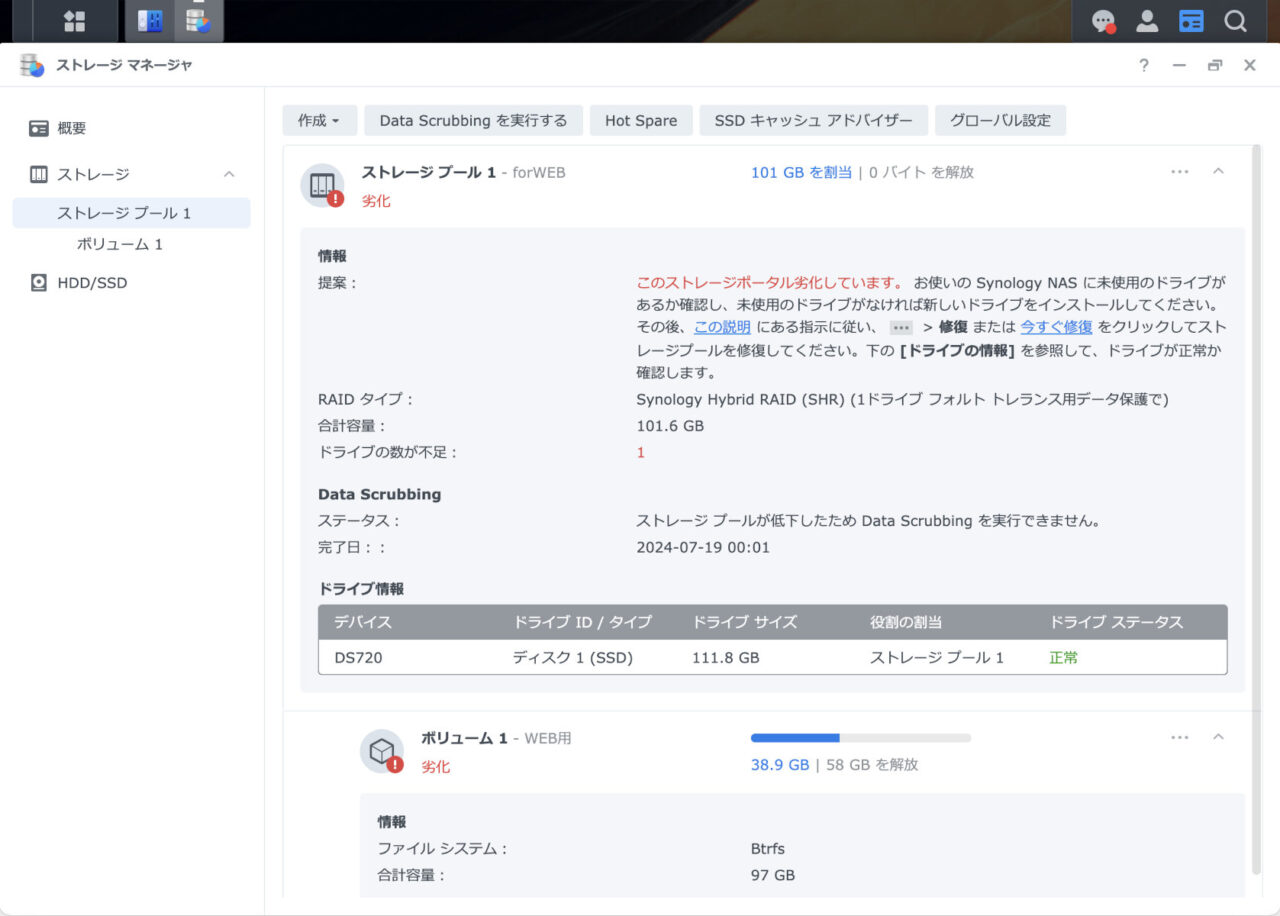Click the Storage Pool 1 degraded icon
The width and height of the screenshot is (1280, 916).
coord(322,185)
